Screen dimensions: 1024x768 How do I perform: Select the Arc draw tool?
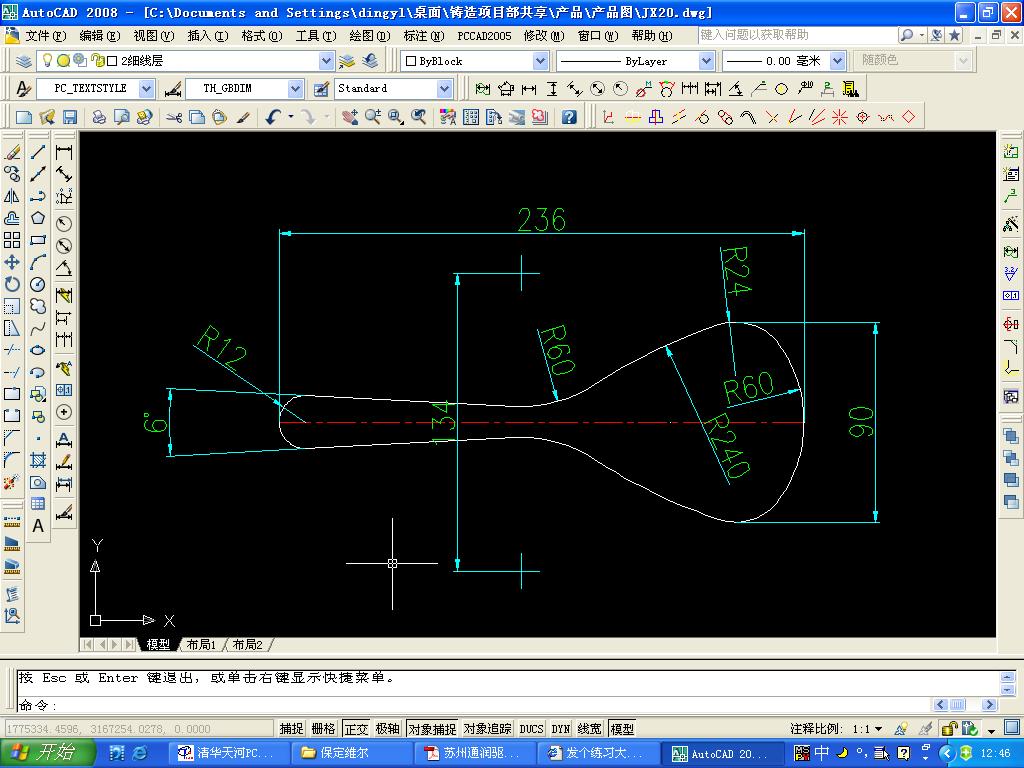point(38,262)
